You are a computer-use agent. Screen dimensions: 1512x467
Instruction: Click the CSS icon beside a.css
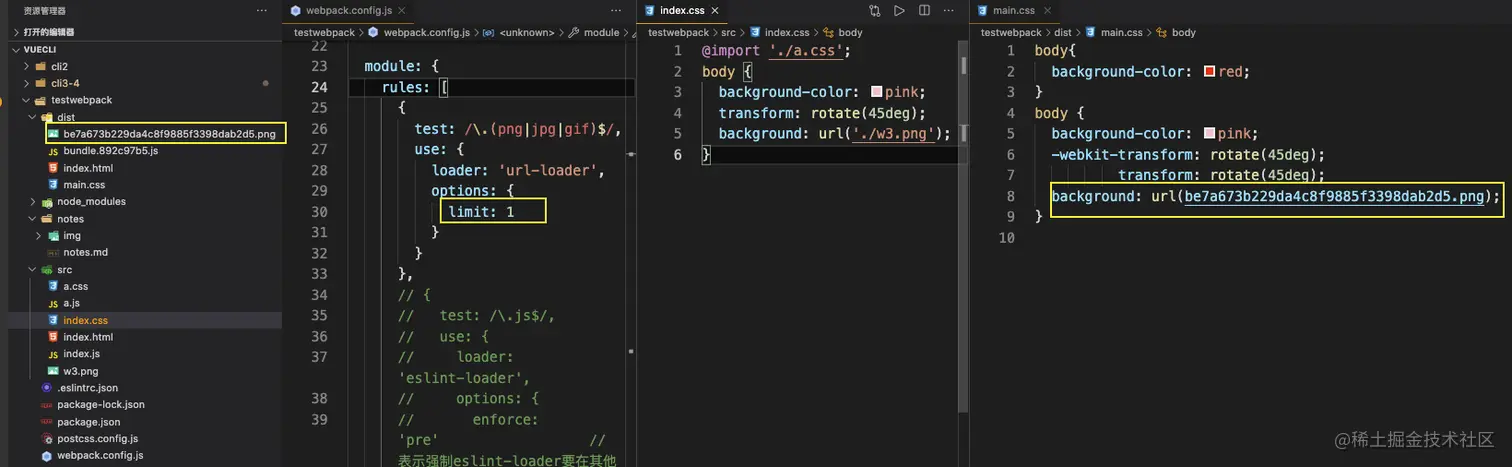(x=53, y=286)
